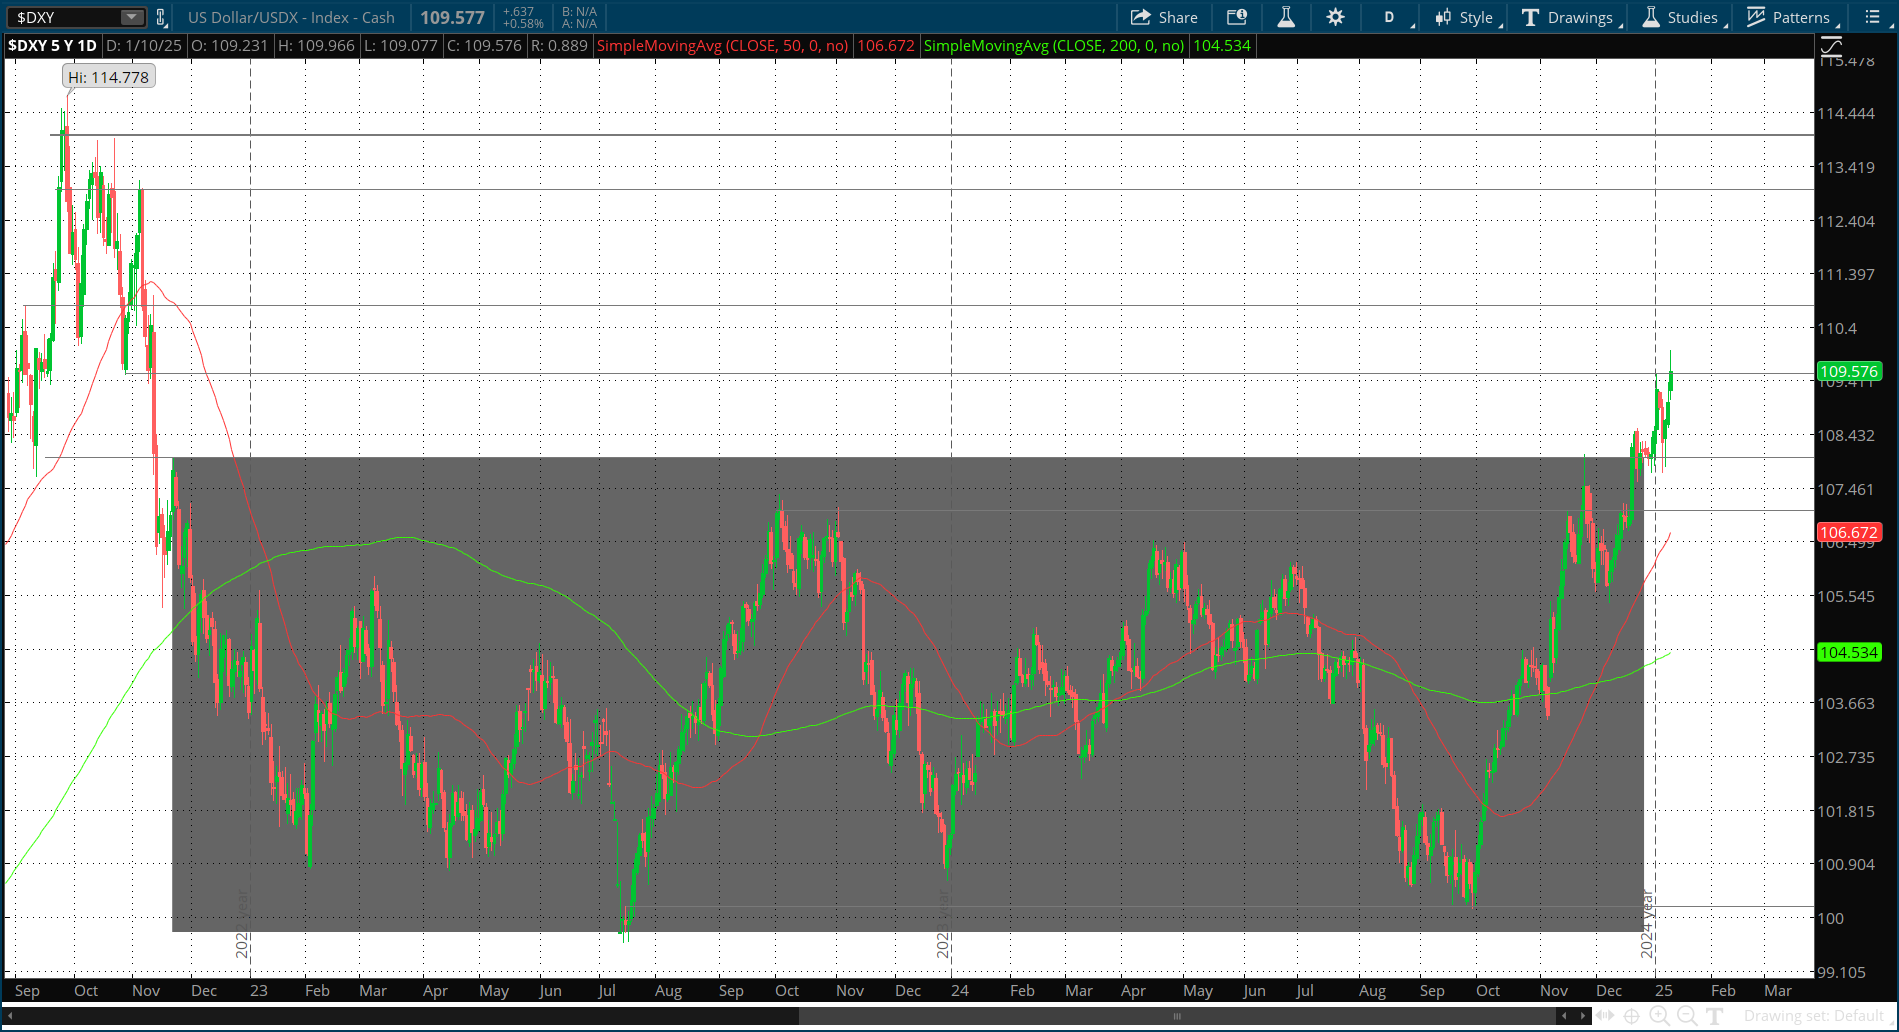Click the Sep label at time axis start
This screenshot has height=1032, width=1899.
pyautogui.click(x=27, y=990)
